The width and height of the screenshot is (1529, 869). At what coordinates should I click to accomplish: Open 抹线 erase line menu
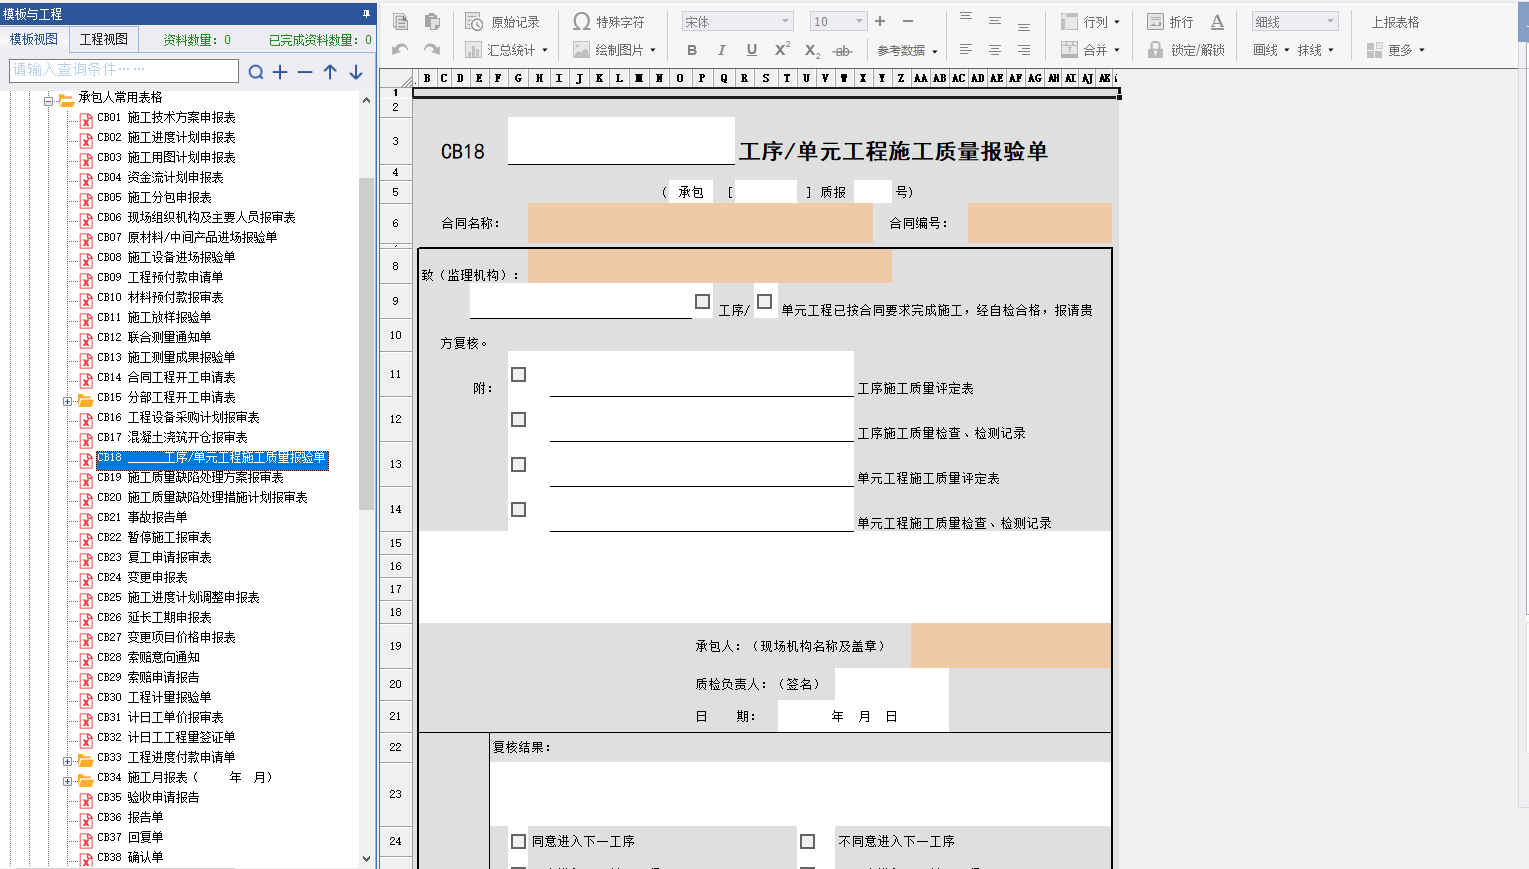[1316, 50]
